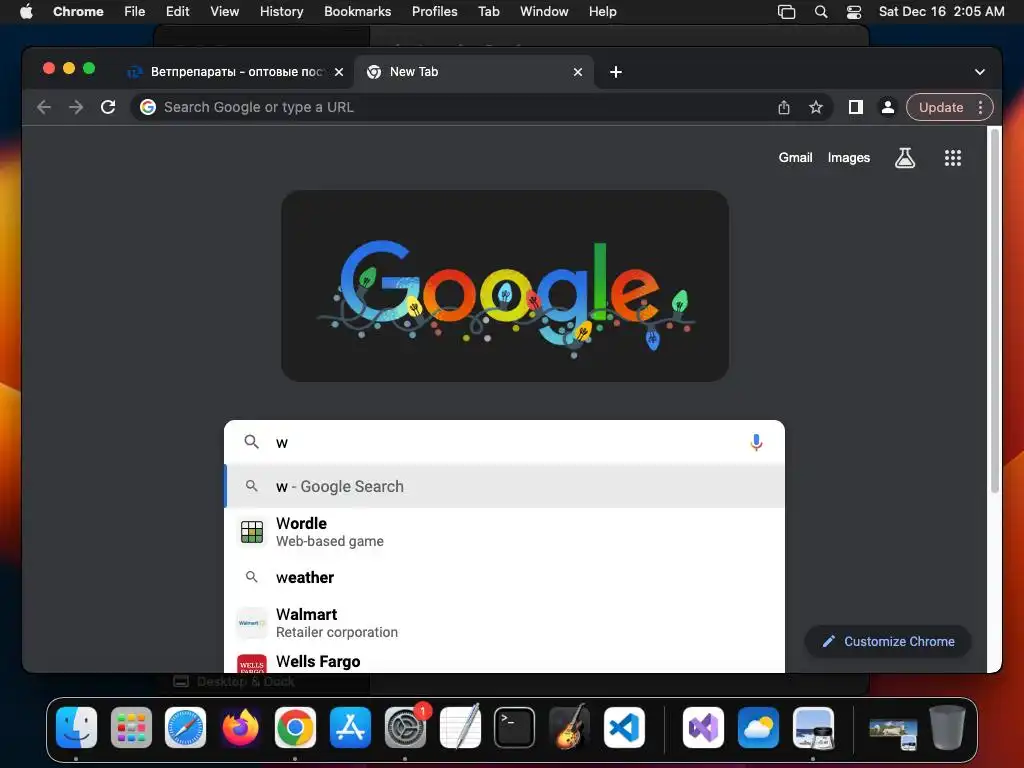Viewport: 1024px width, 768px height.
Task: Open Spotlight search in menu bar
Action: coord(821,12)
